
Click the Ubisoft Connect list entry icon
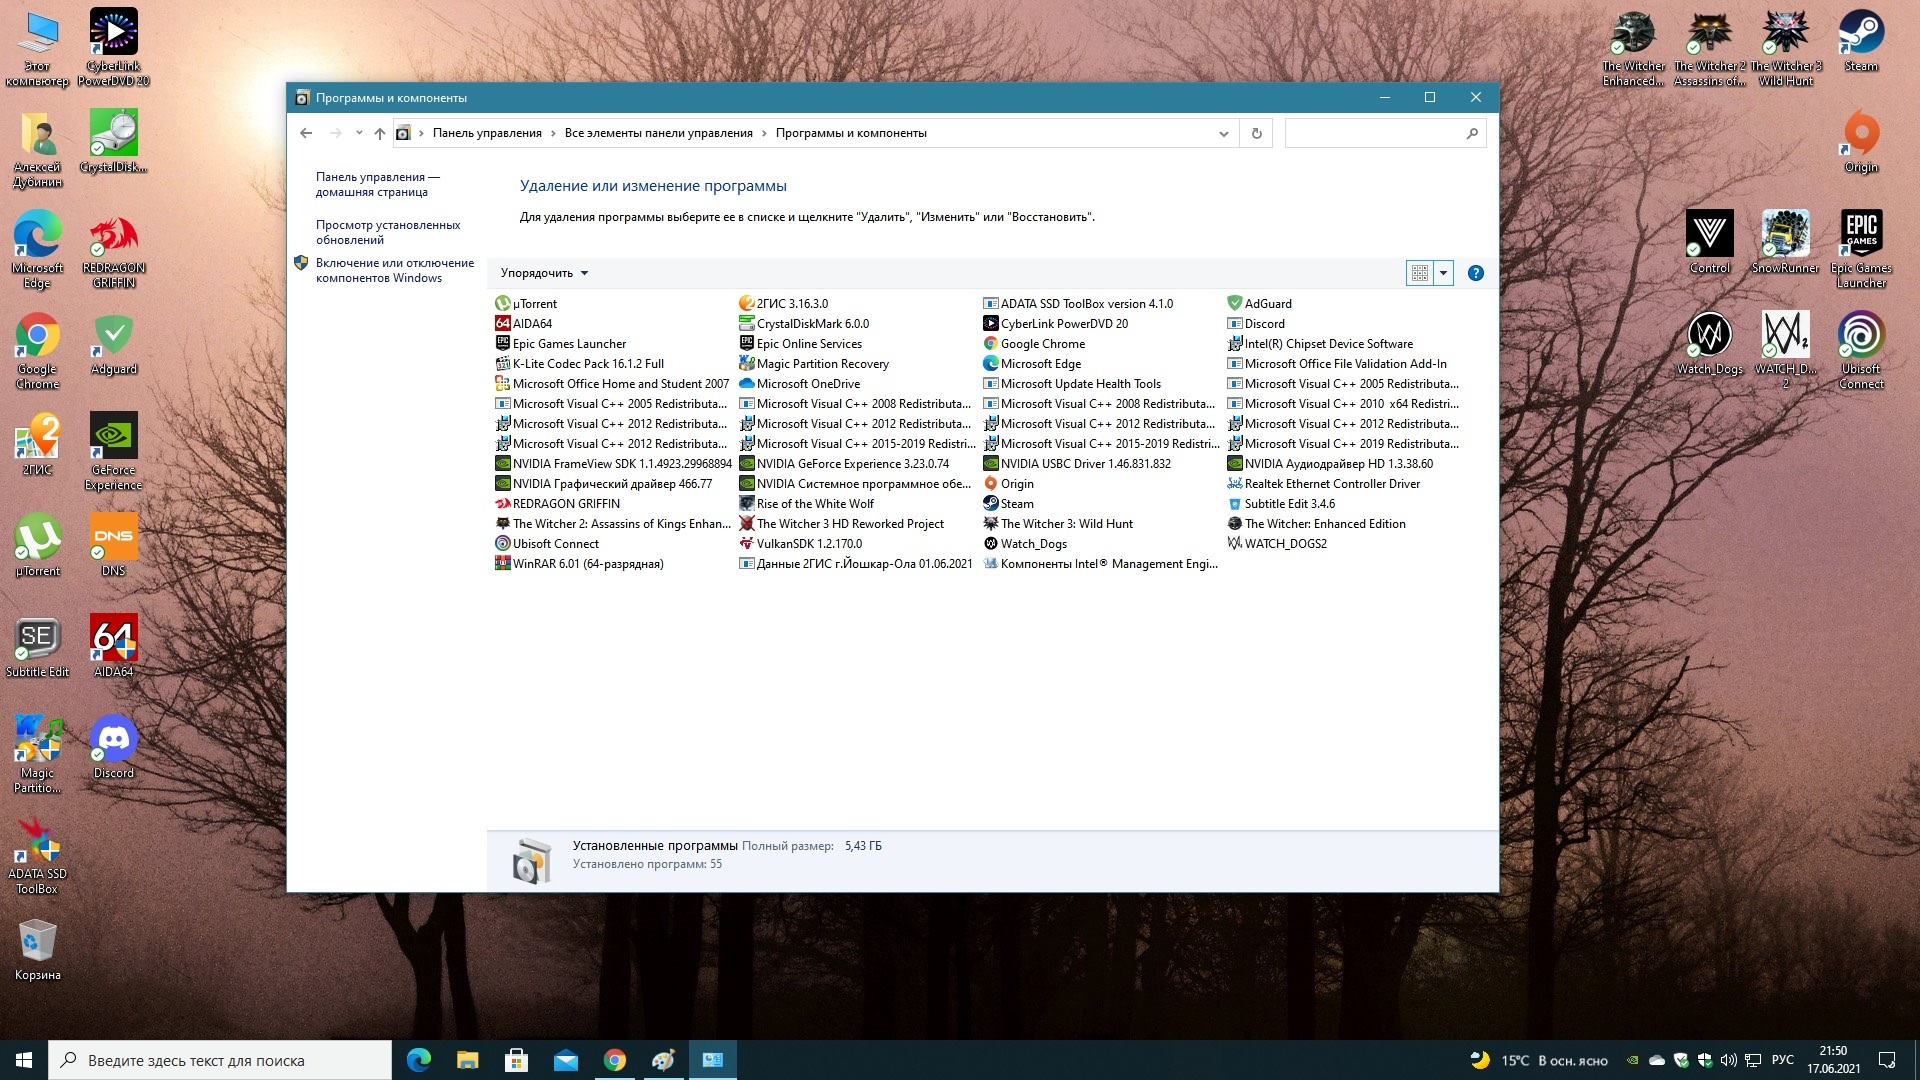(502, 543)
